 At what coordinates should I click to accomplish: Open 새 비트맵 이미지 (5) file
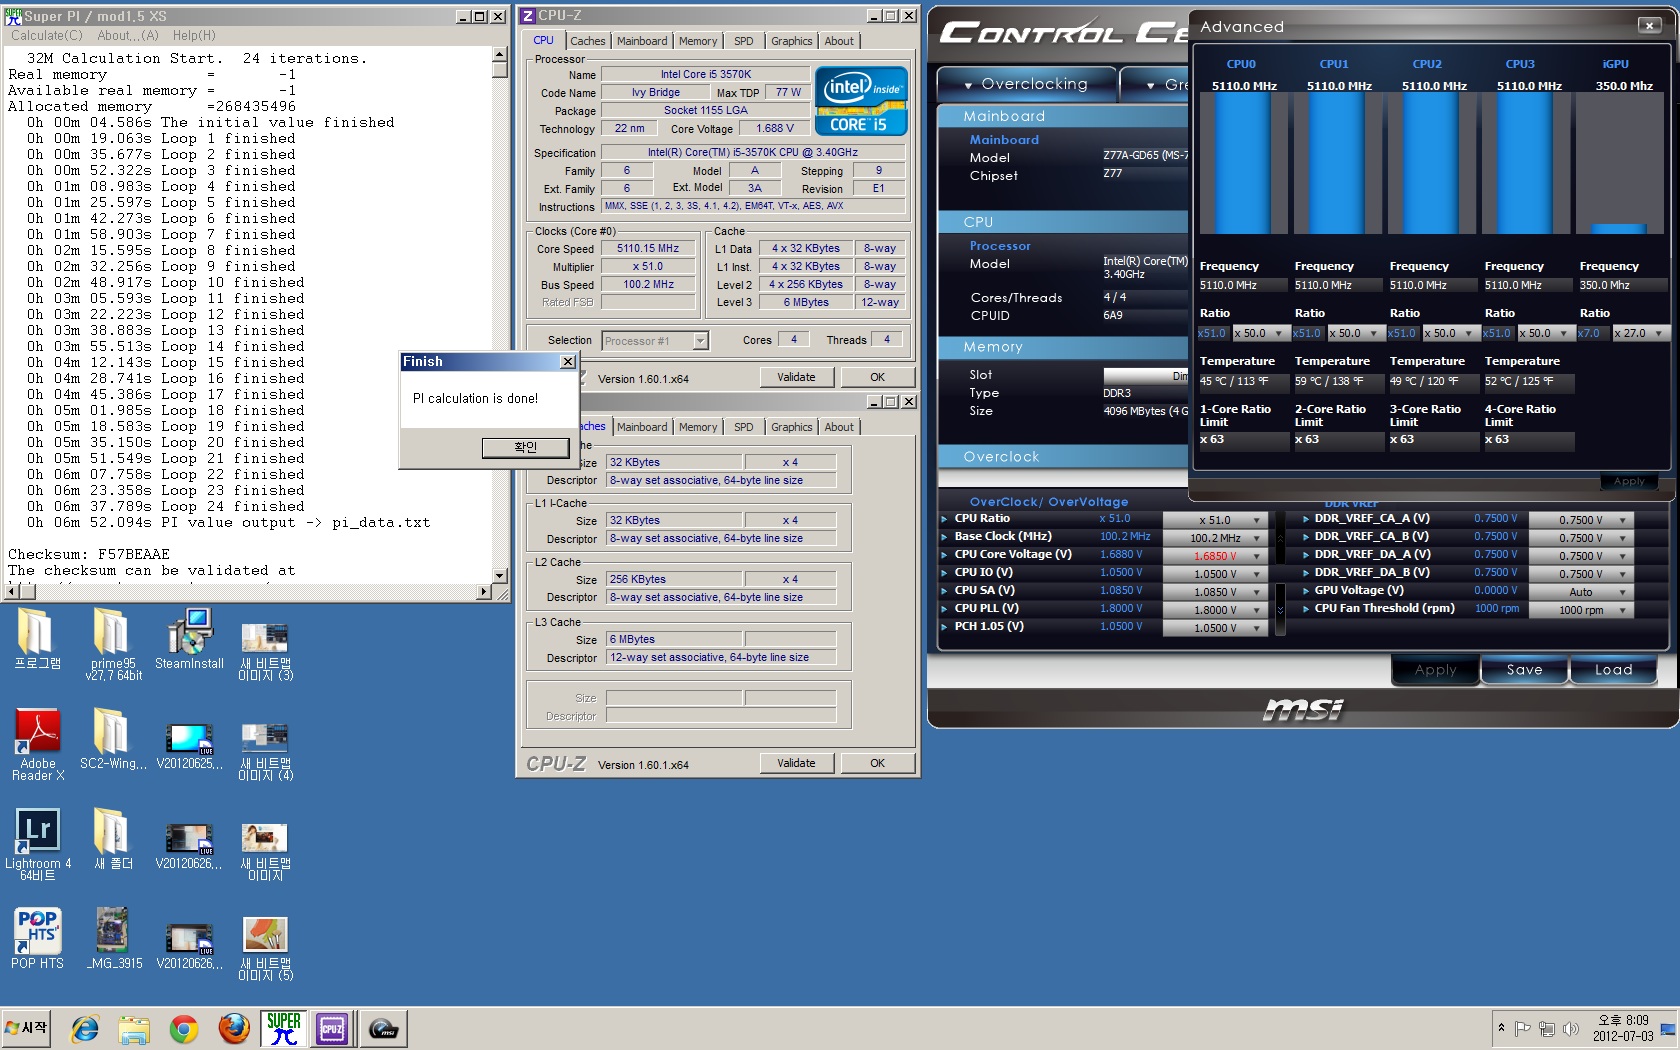[265, 948]
